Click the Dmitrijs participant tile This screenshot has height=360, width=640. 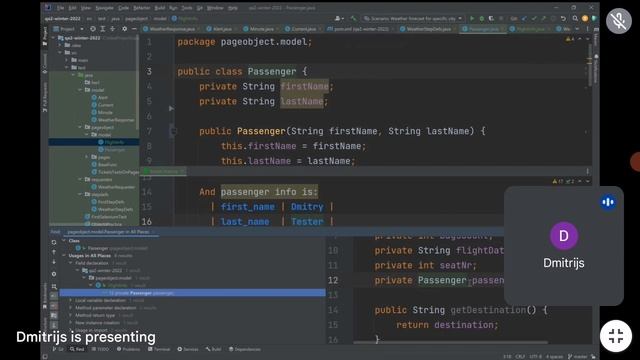point(564,246)
